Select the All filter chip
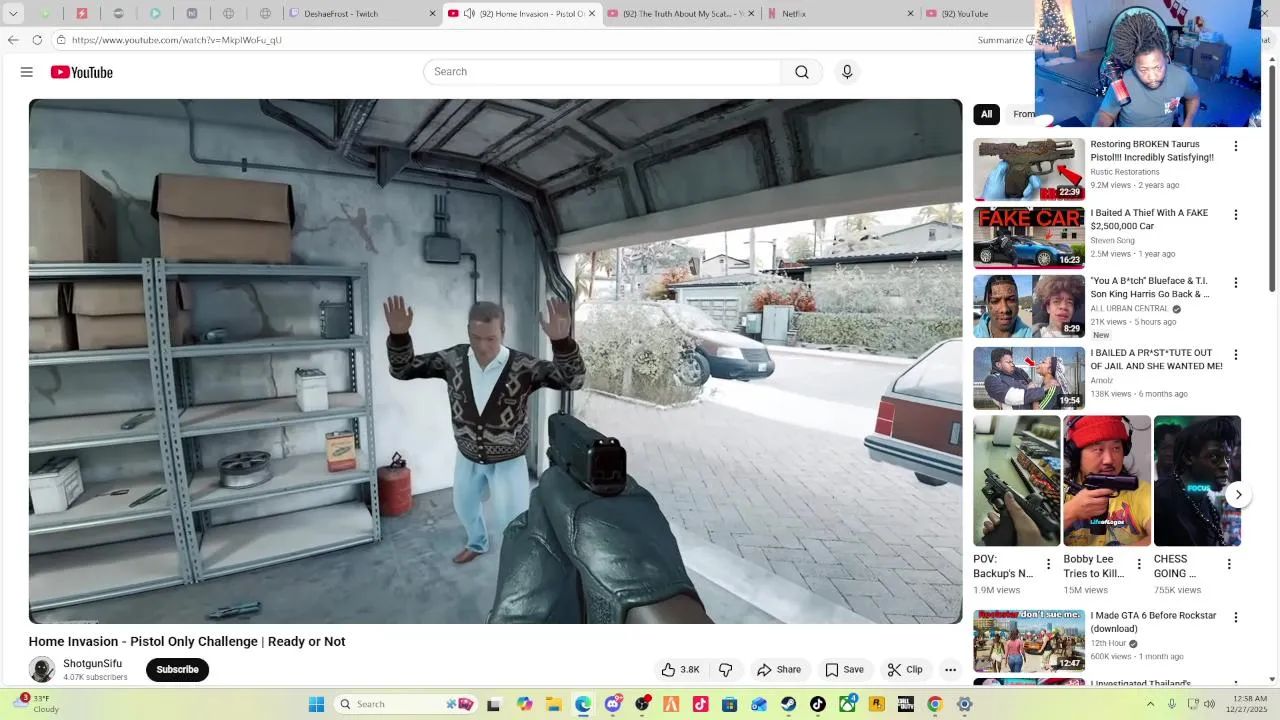The image size is (1280, 720). [986, 114]
